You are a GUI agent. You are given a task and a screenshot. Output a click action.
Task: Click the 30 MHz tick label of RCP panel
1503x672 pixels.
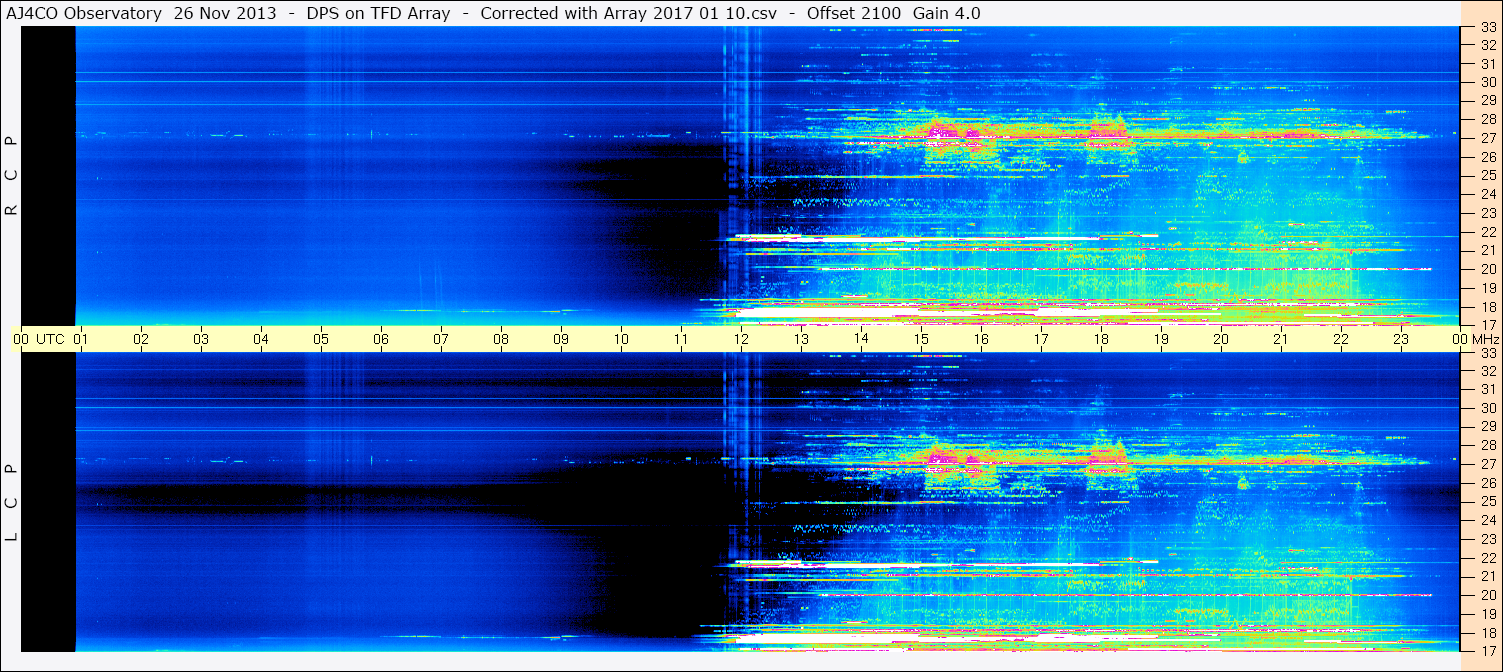(1488, 82)
